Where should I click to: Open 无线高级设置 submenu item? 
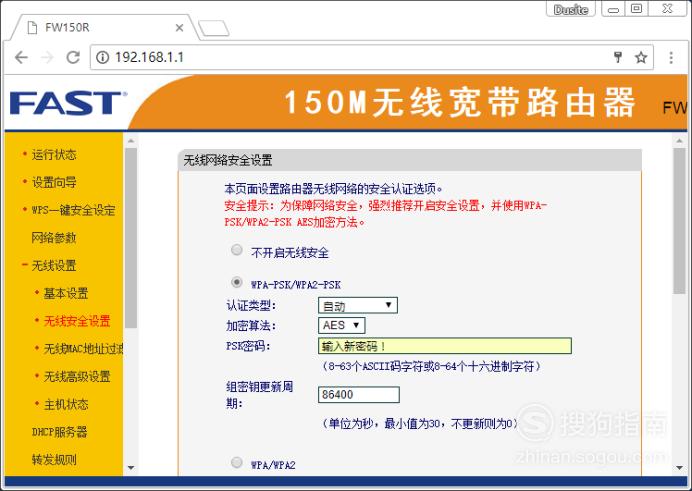coord(77,377)
